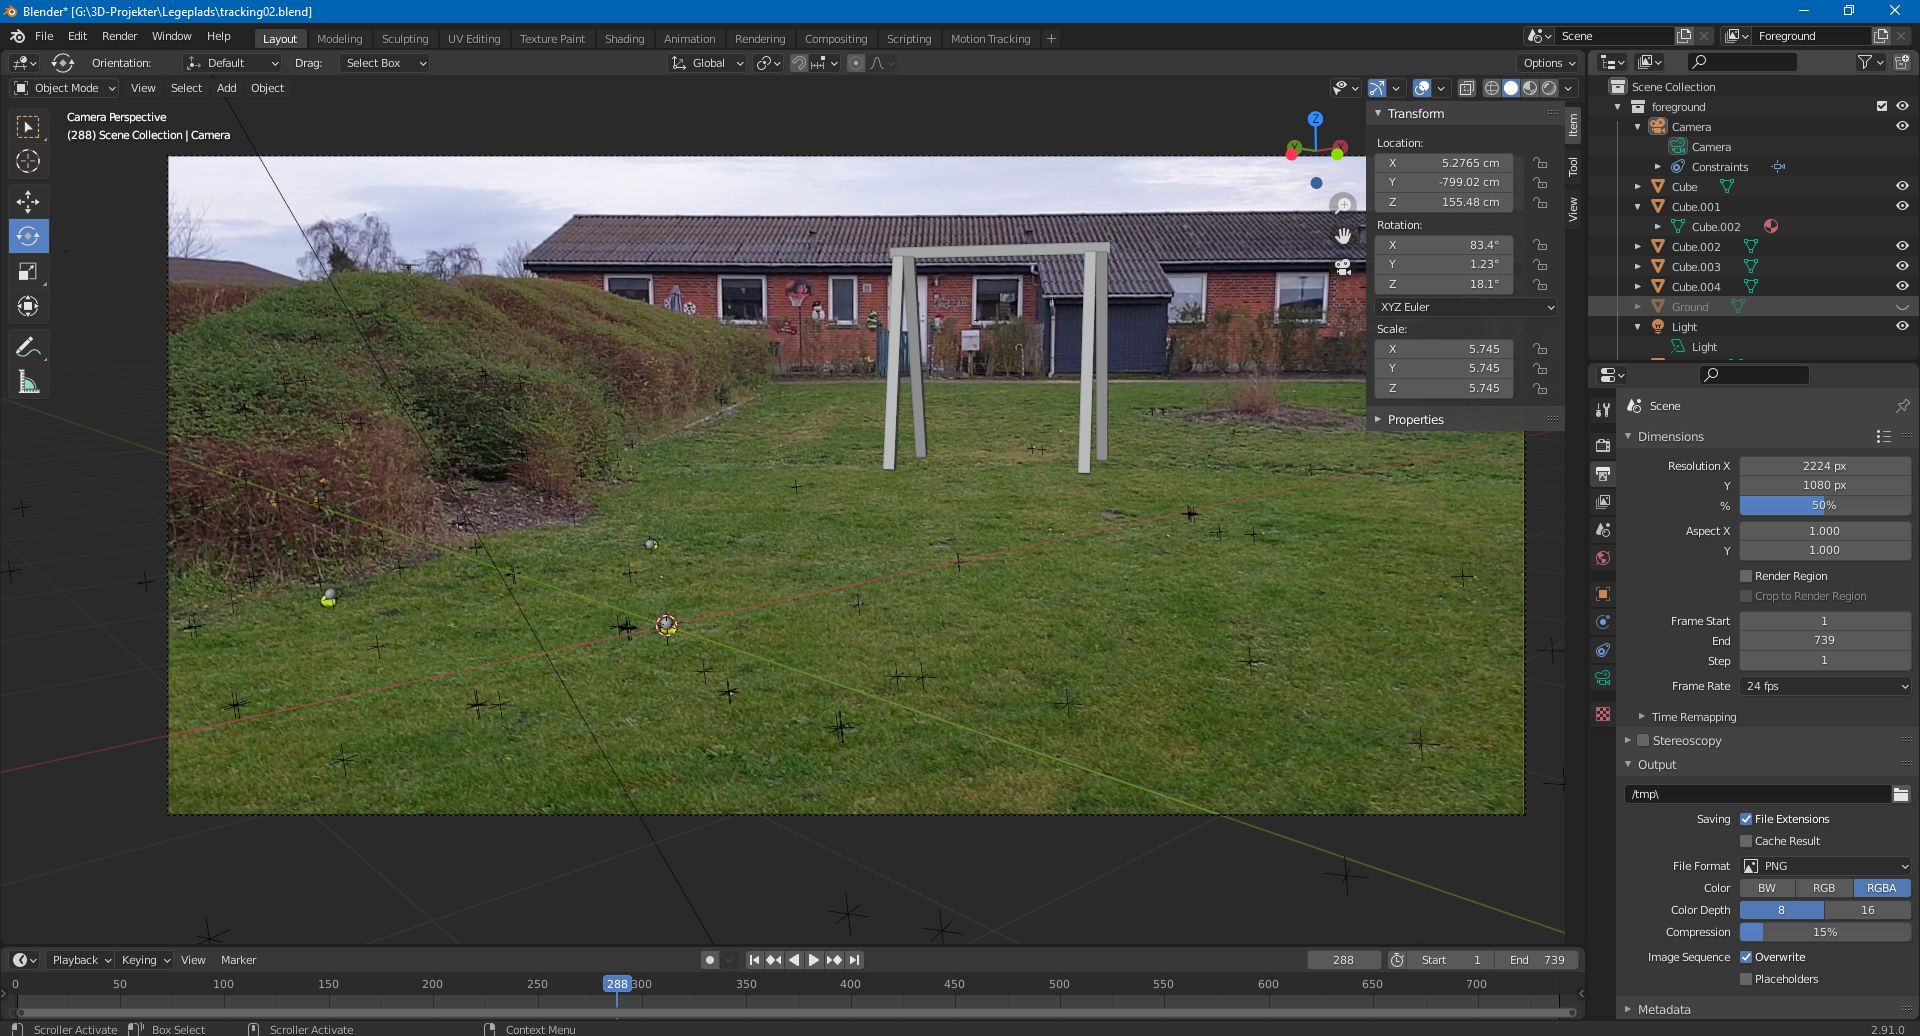Click the pan view hand icon
Viewport: 1920px width, 1036px height.
click(x=1343, y=236)
